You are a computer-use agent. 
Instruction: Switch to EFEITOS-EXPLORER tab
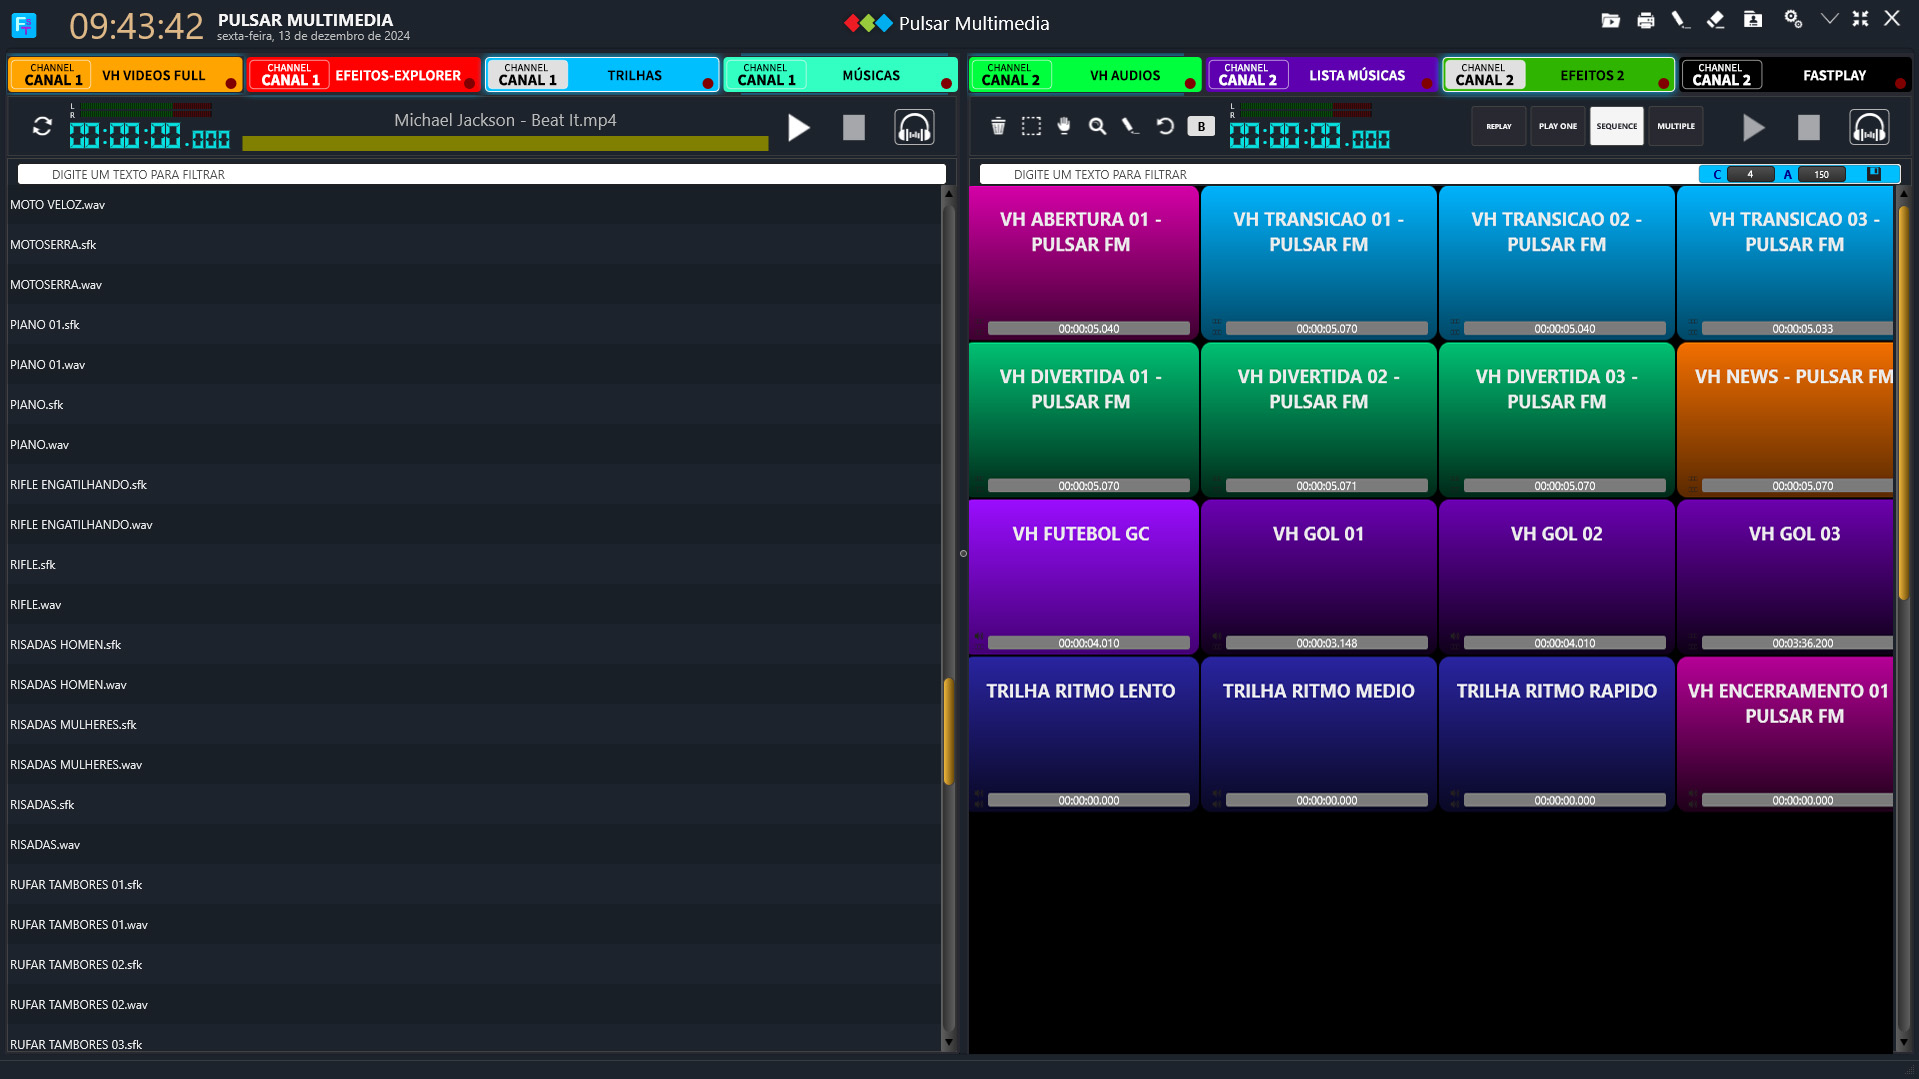tap(363, 75)
